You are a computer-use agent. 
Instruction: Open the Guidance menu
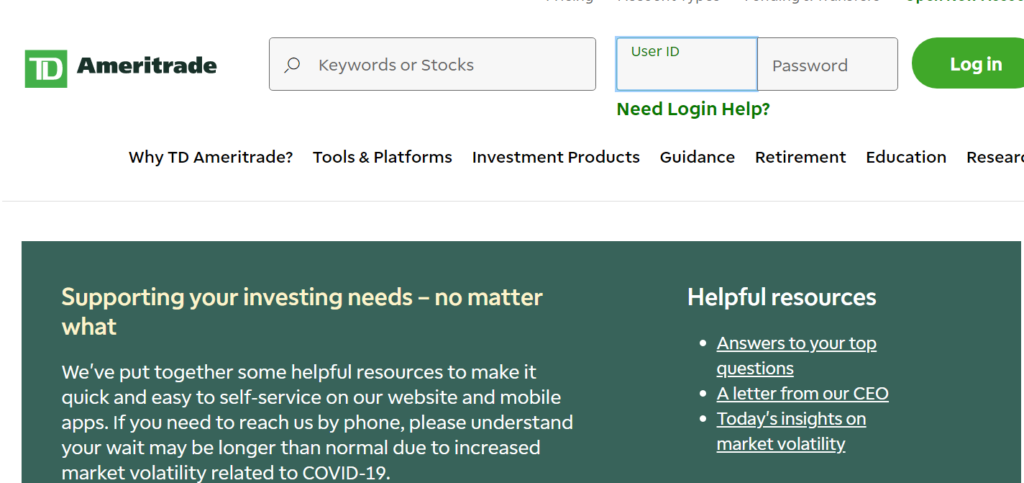(x=697, y=157)
